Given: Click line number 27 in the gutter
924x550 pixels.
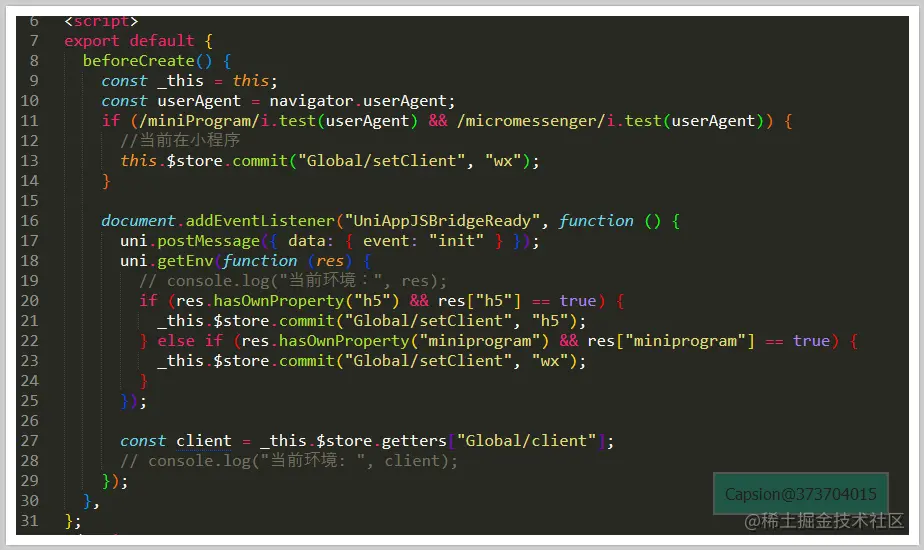Looking at the screenshot, I should 29,441.
